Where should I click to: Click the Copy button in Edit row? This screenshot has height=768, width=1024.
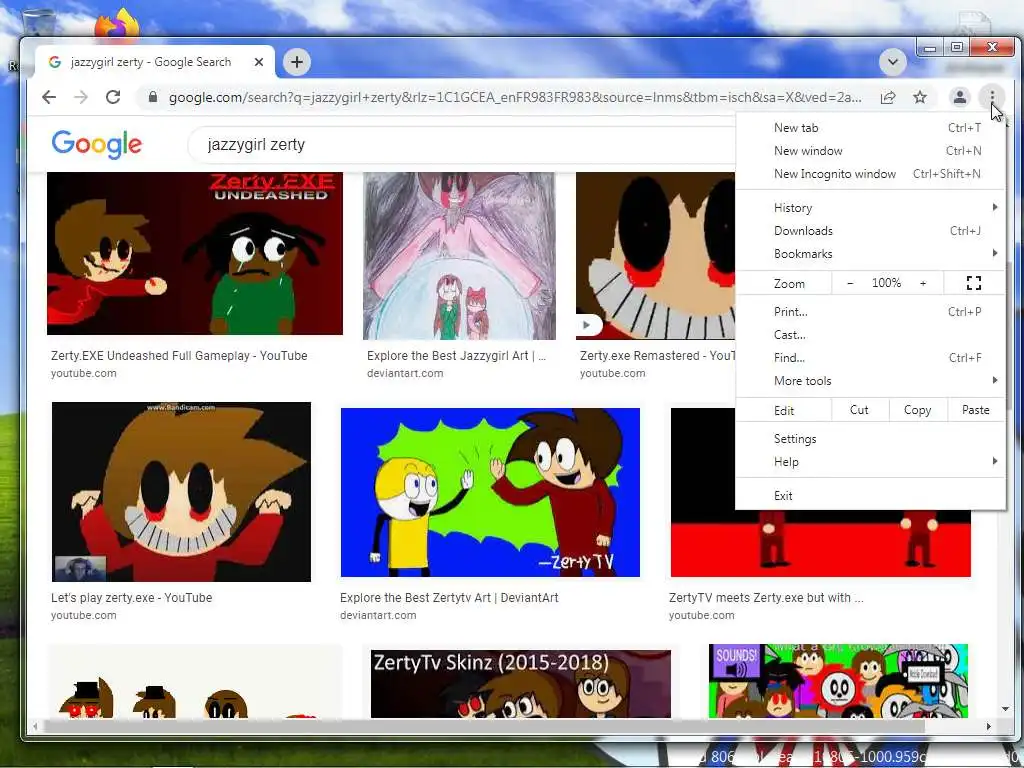point(918,410)
